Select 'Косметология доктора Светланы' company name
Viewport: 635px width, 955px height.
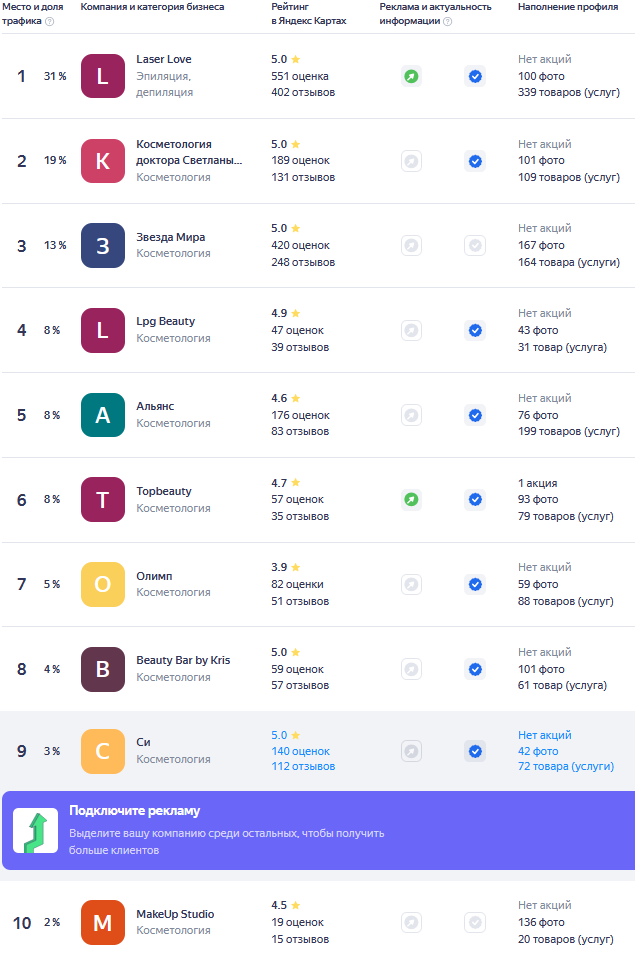tap(189, 152)
